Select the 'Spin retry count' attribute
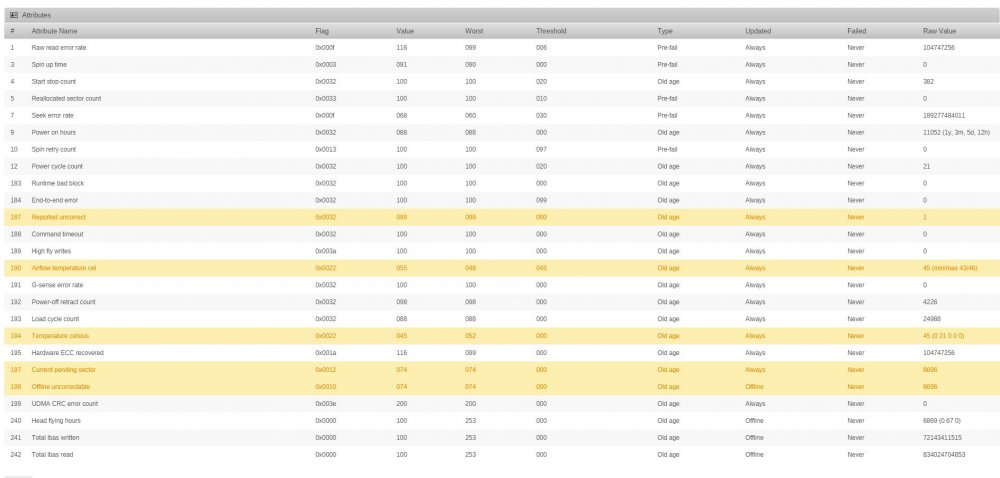Image resolution: width=1000 pixels, height=478 pixels. (54, 149)
